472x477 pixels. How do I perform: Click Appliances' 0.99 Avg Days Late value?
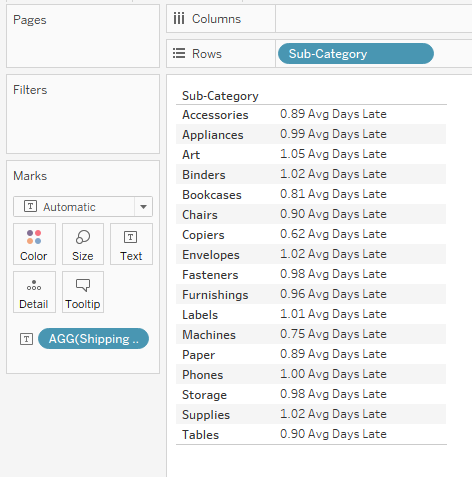333,134
